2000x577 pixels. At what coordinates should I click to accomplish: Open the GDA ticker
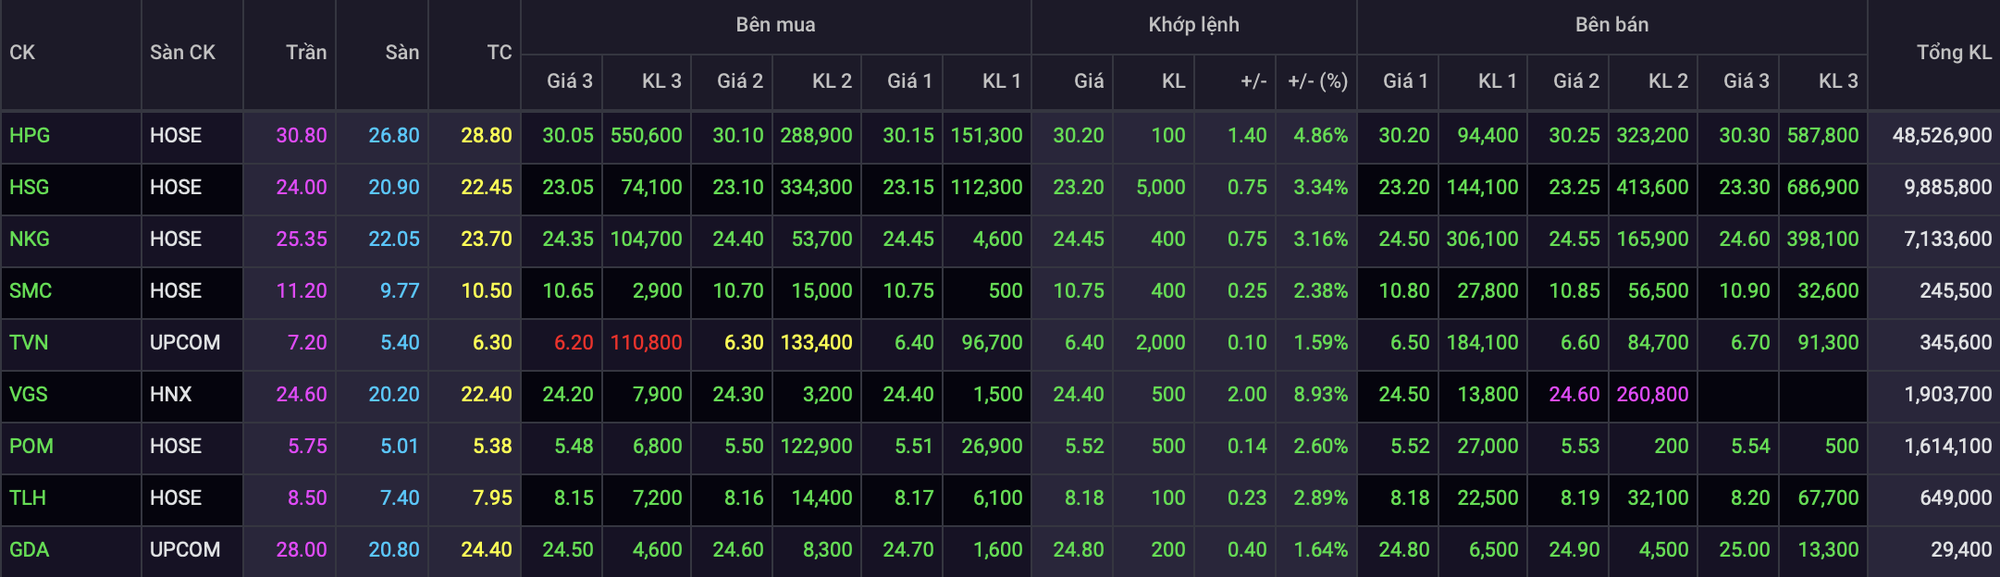29,550
